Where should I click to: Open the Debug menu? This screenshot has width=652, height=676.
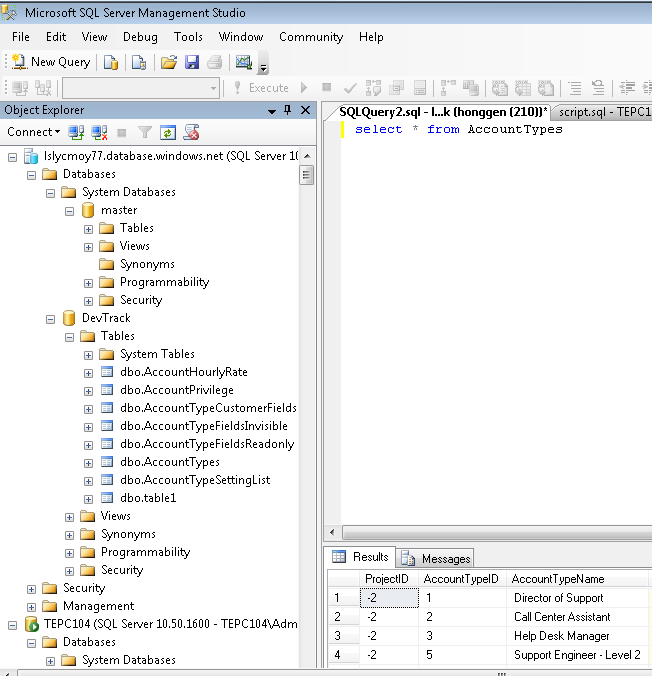pos(140,37)
